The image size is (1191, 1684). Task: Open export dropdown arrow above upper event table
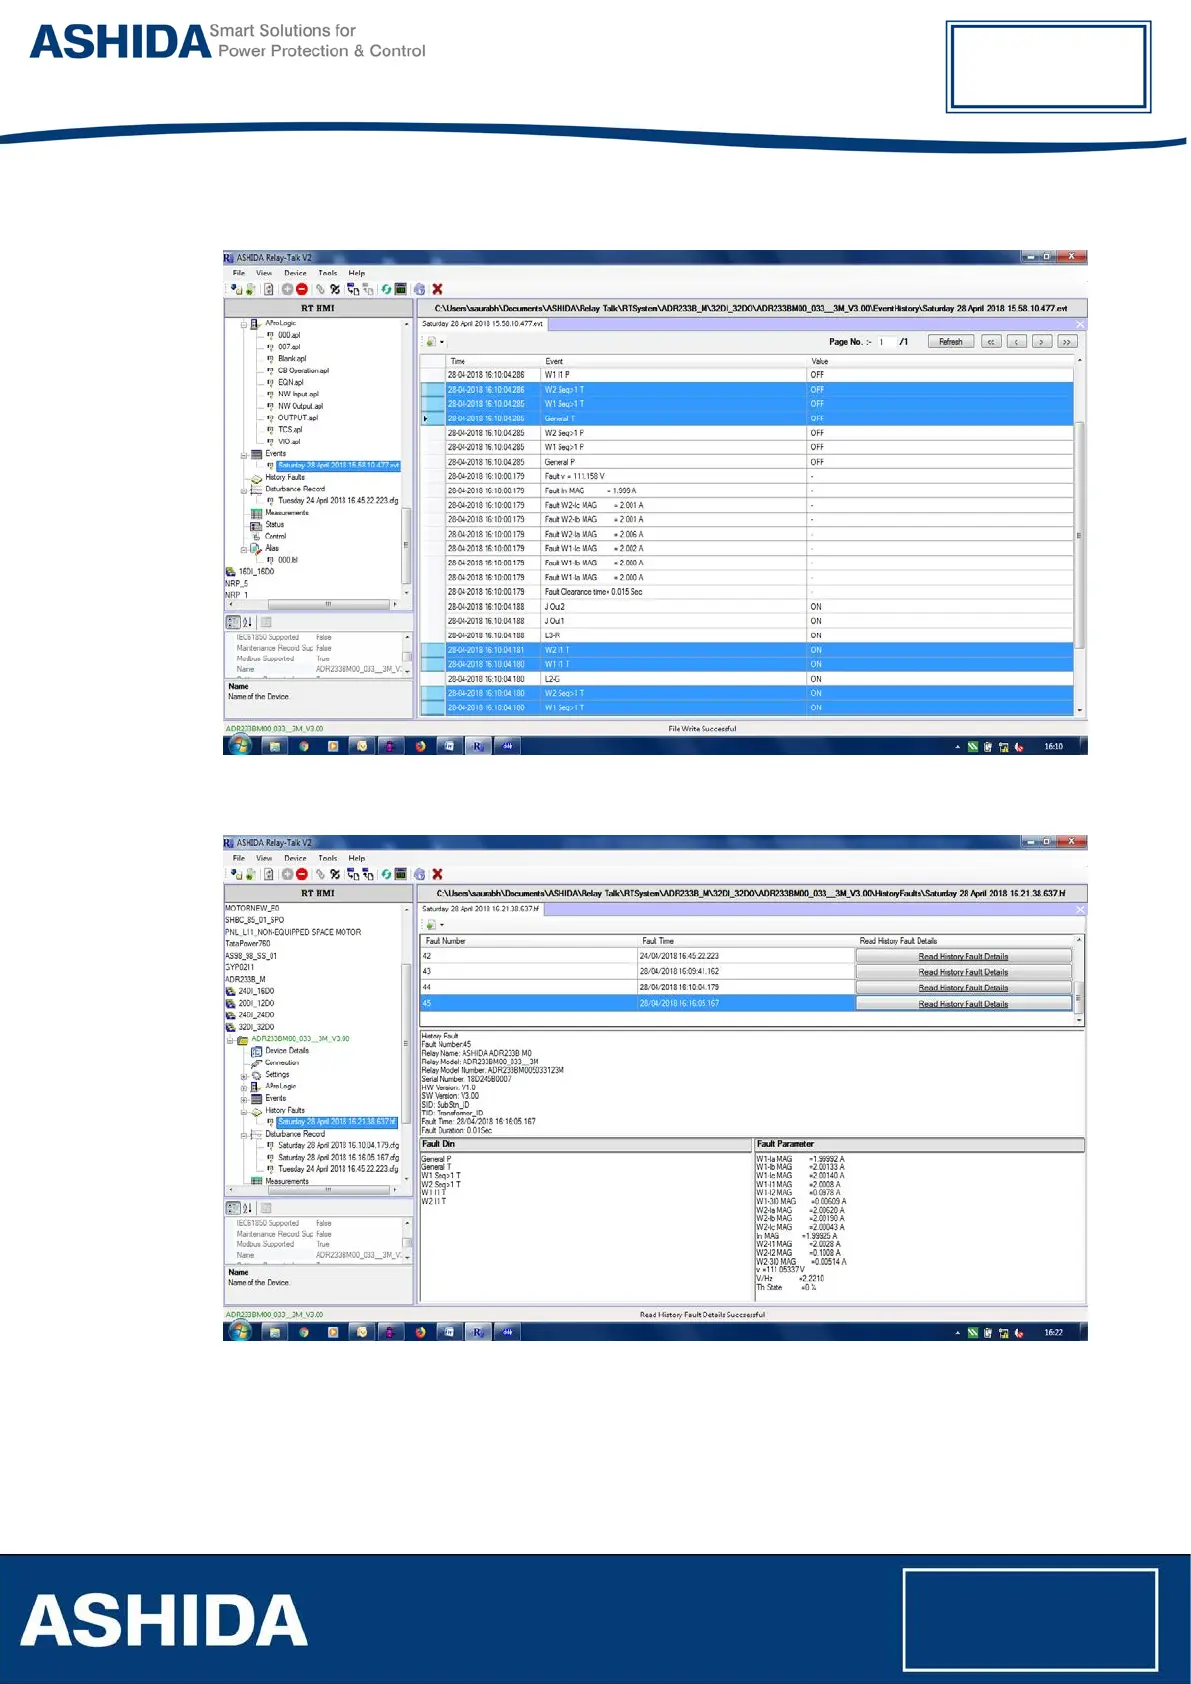click(x=442, y=342)
